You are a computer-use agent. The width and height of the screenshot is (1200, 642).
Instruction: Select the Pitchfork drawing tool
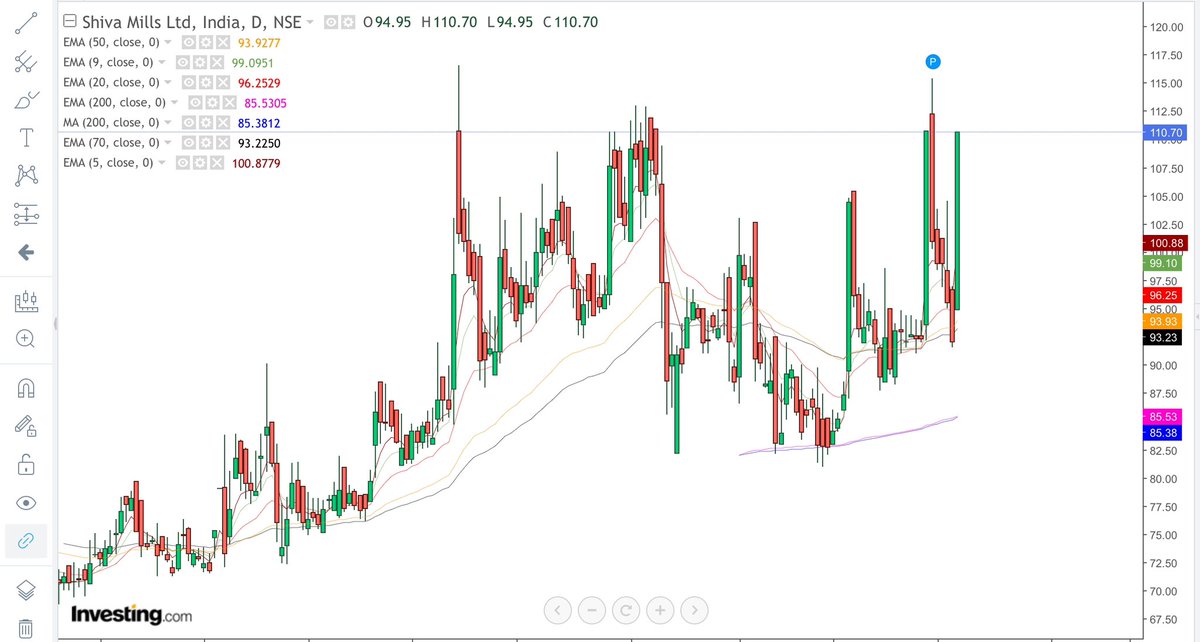[x=27, y=63]
